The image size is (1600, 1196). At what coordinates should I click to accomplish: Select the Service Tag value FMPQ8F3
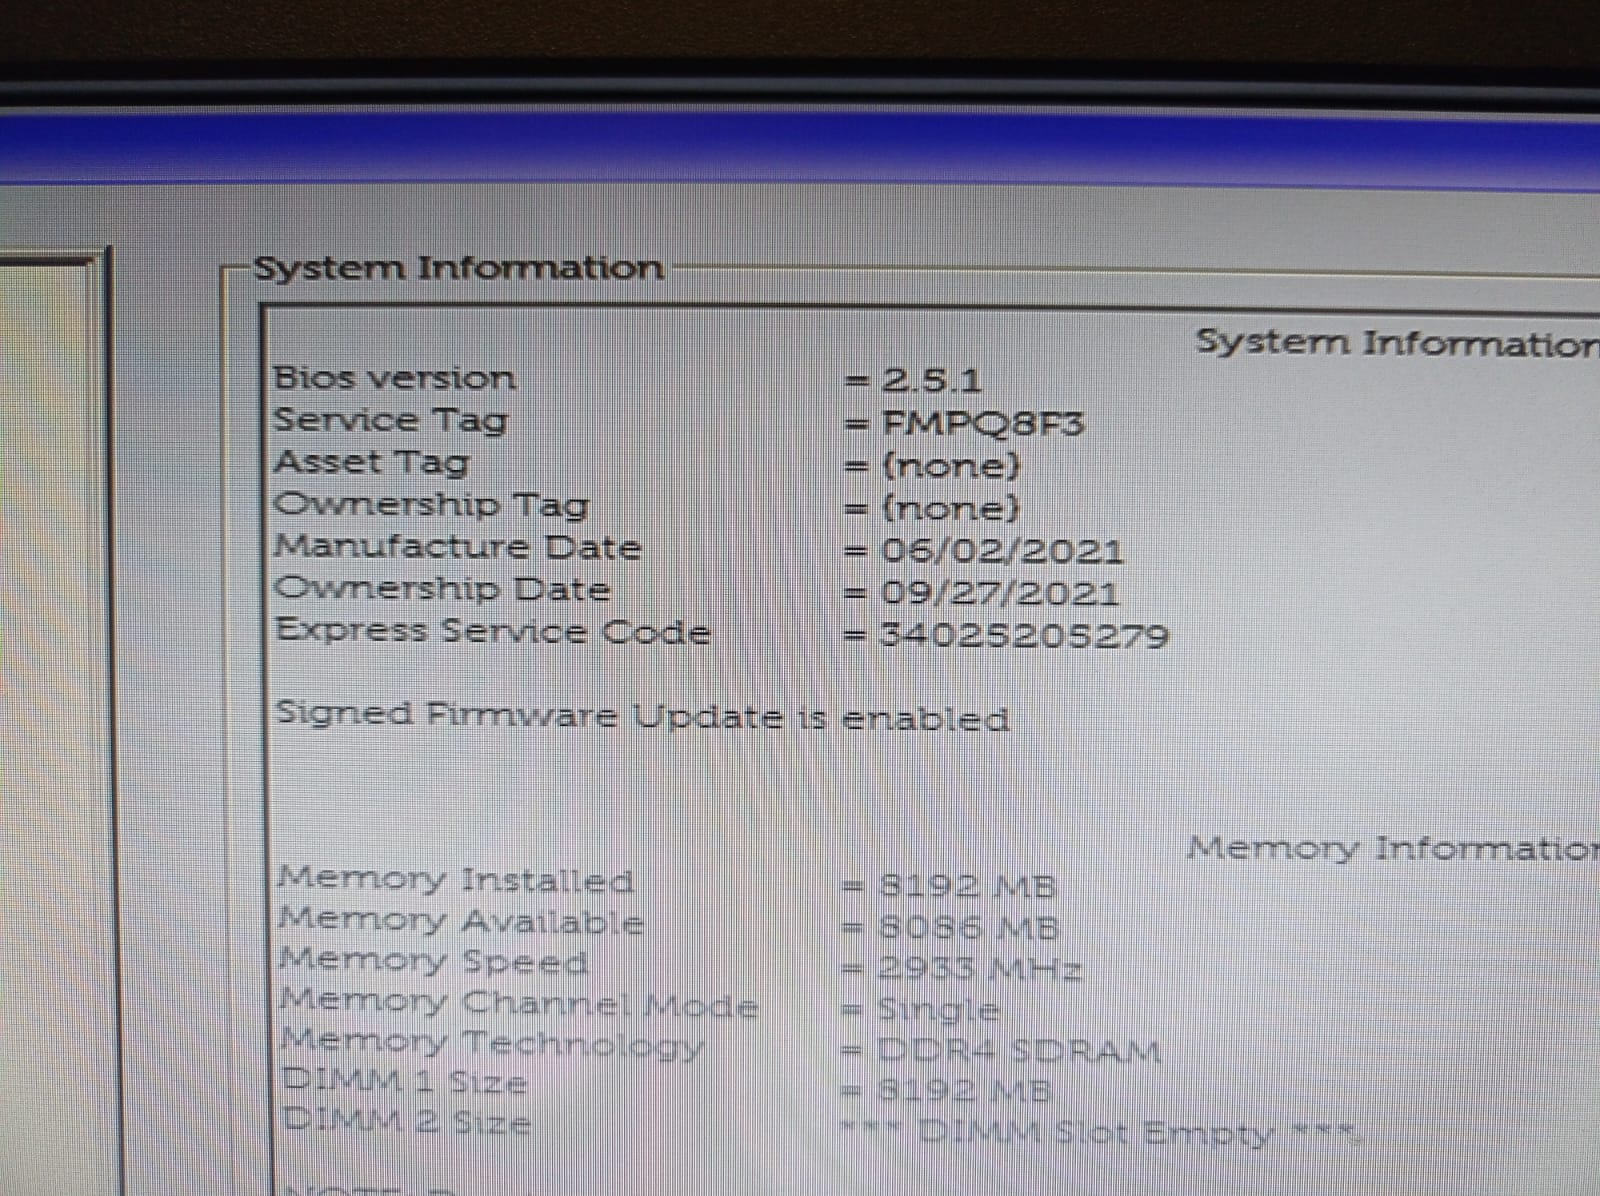coord(981,424)
